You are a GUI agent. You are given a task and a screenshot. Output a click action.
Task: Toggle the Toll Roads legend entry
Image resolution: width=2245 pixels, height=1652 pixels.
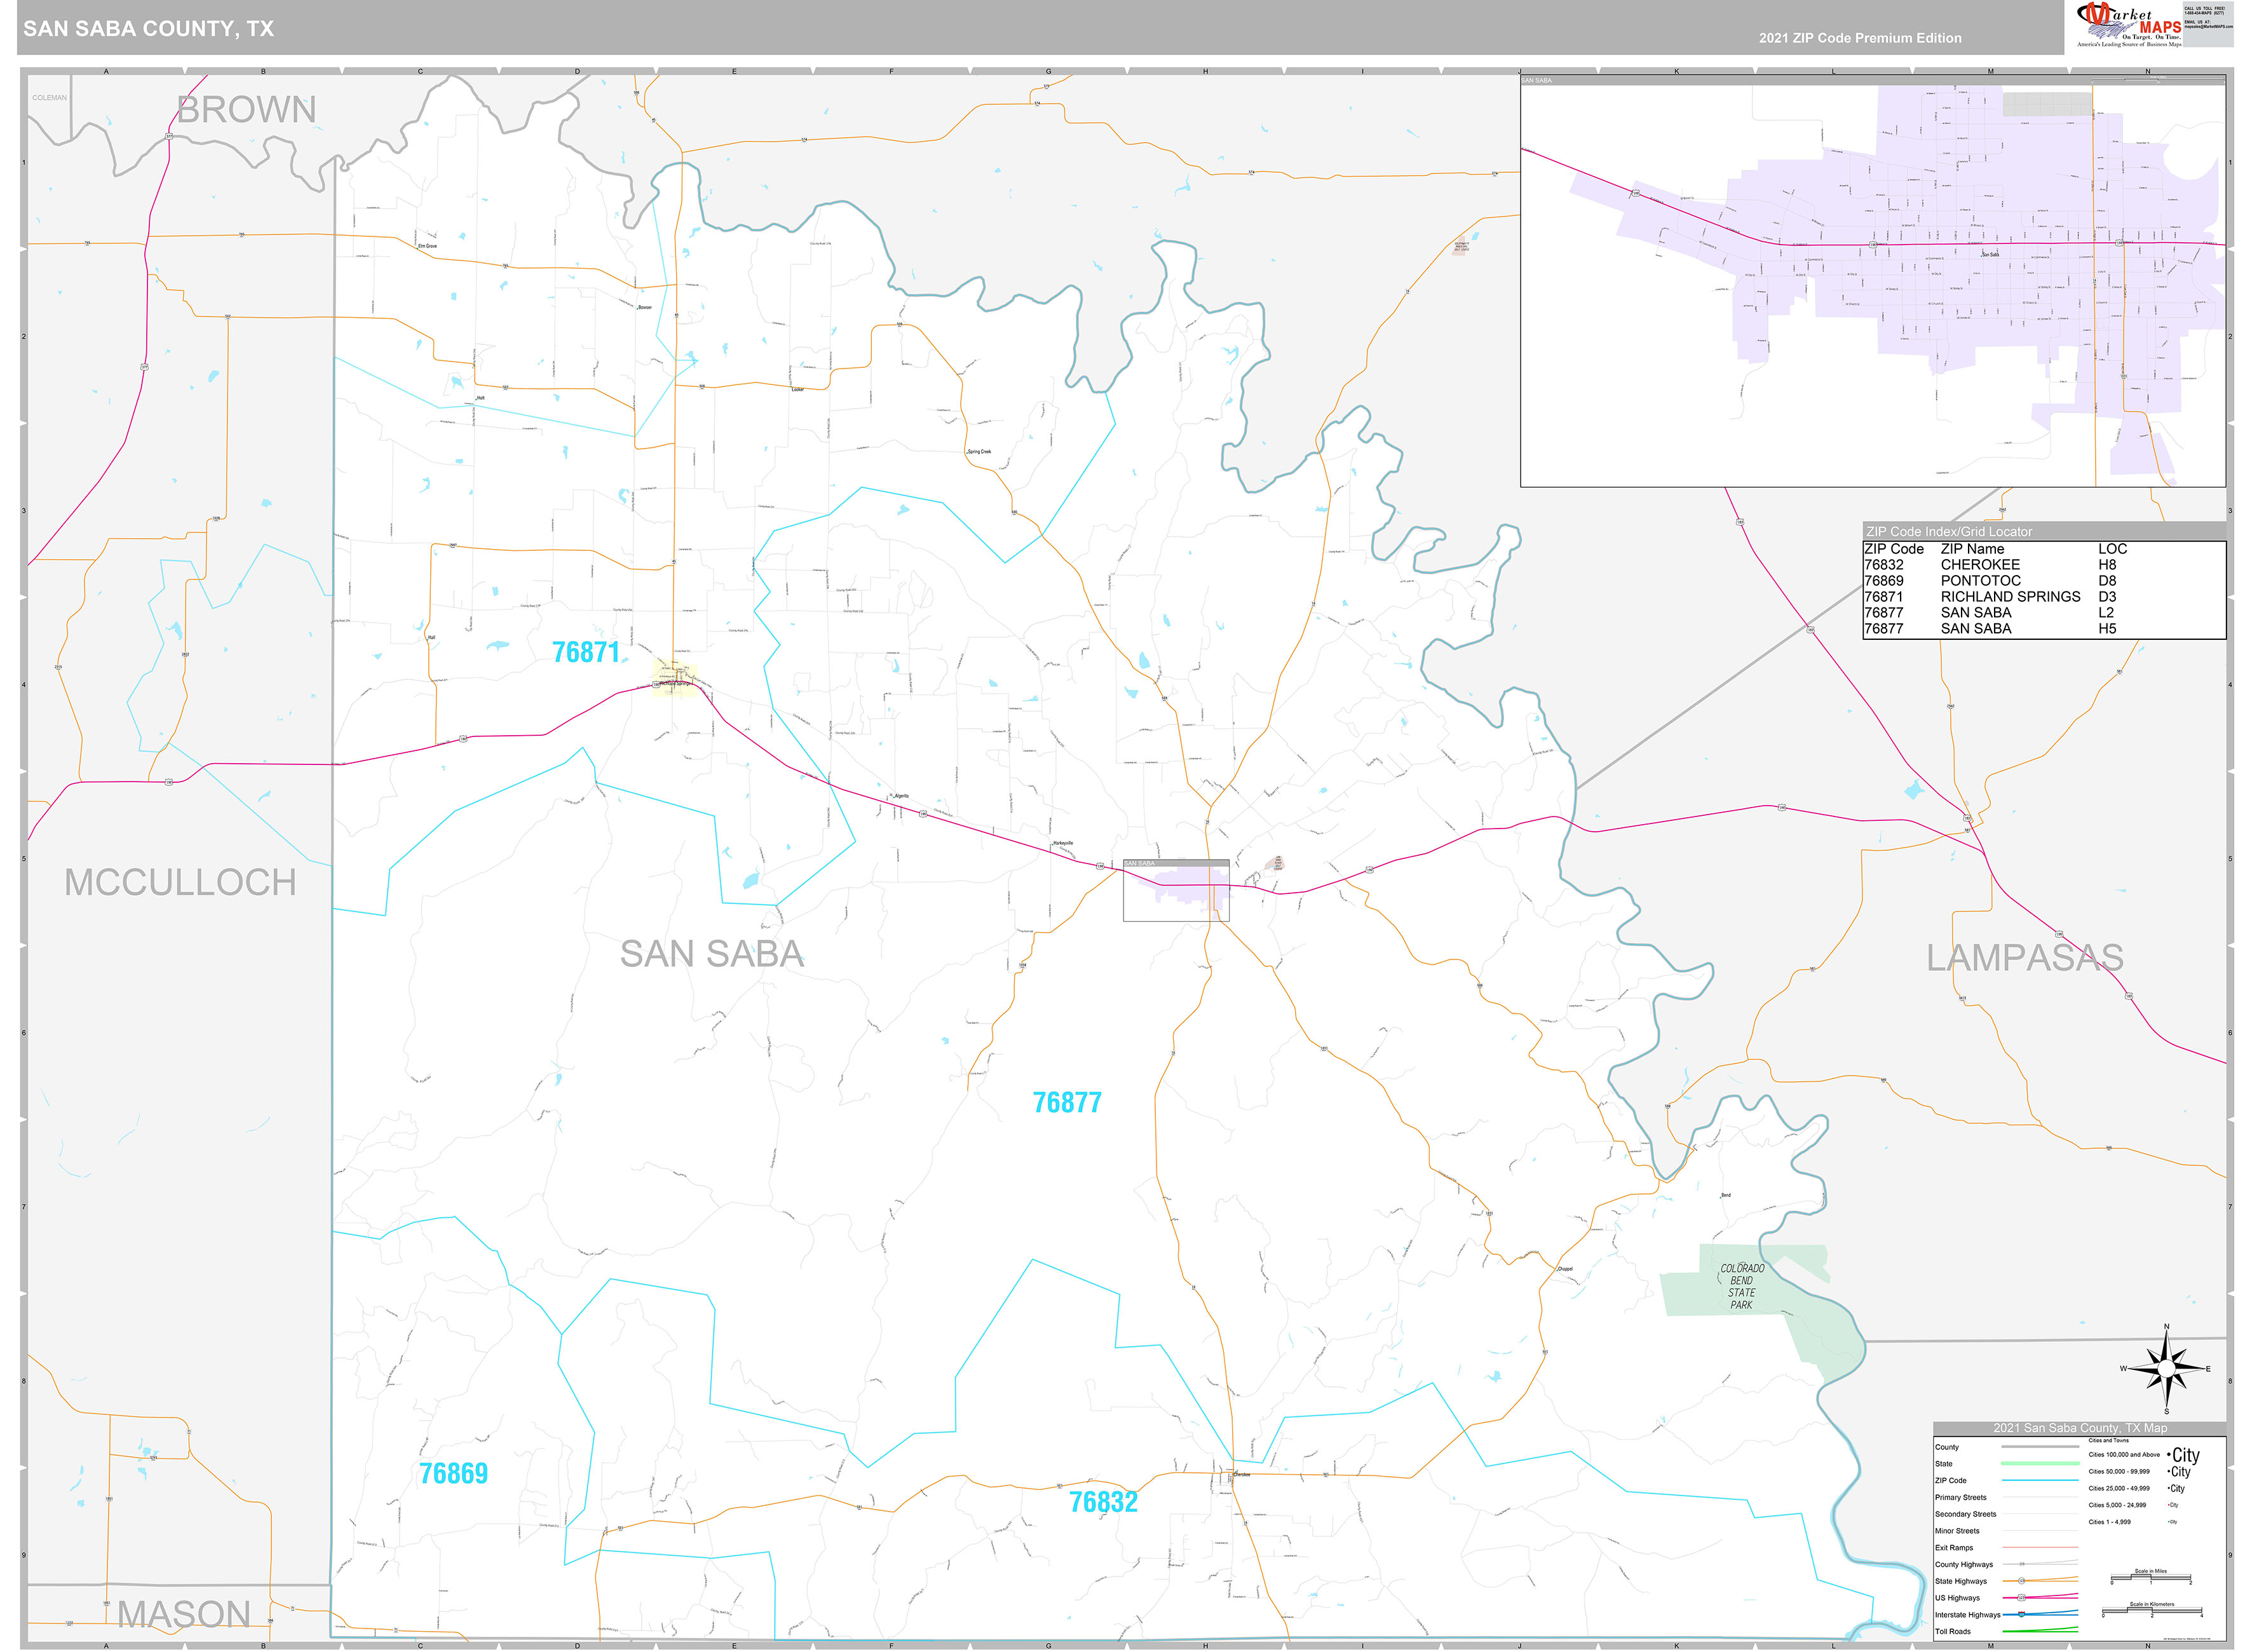pos(2040,1632)
